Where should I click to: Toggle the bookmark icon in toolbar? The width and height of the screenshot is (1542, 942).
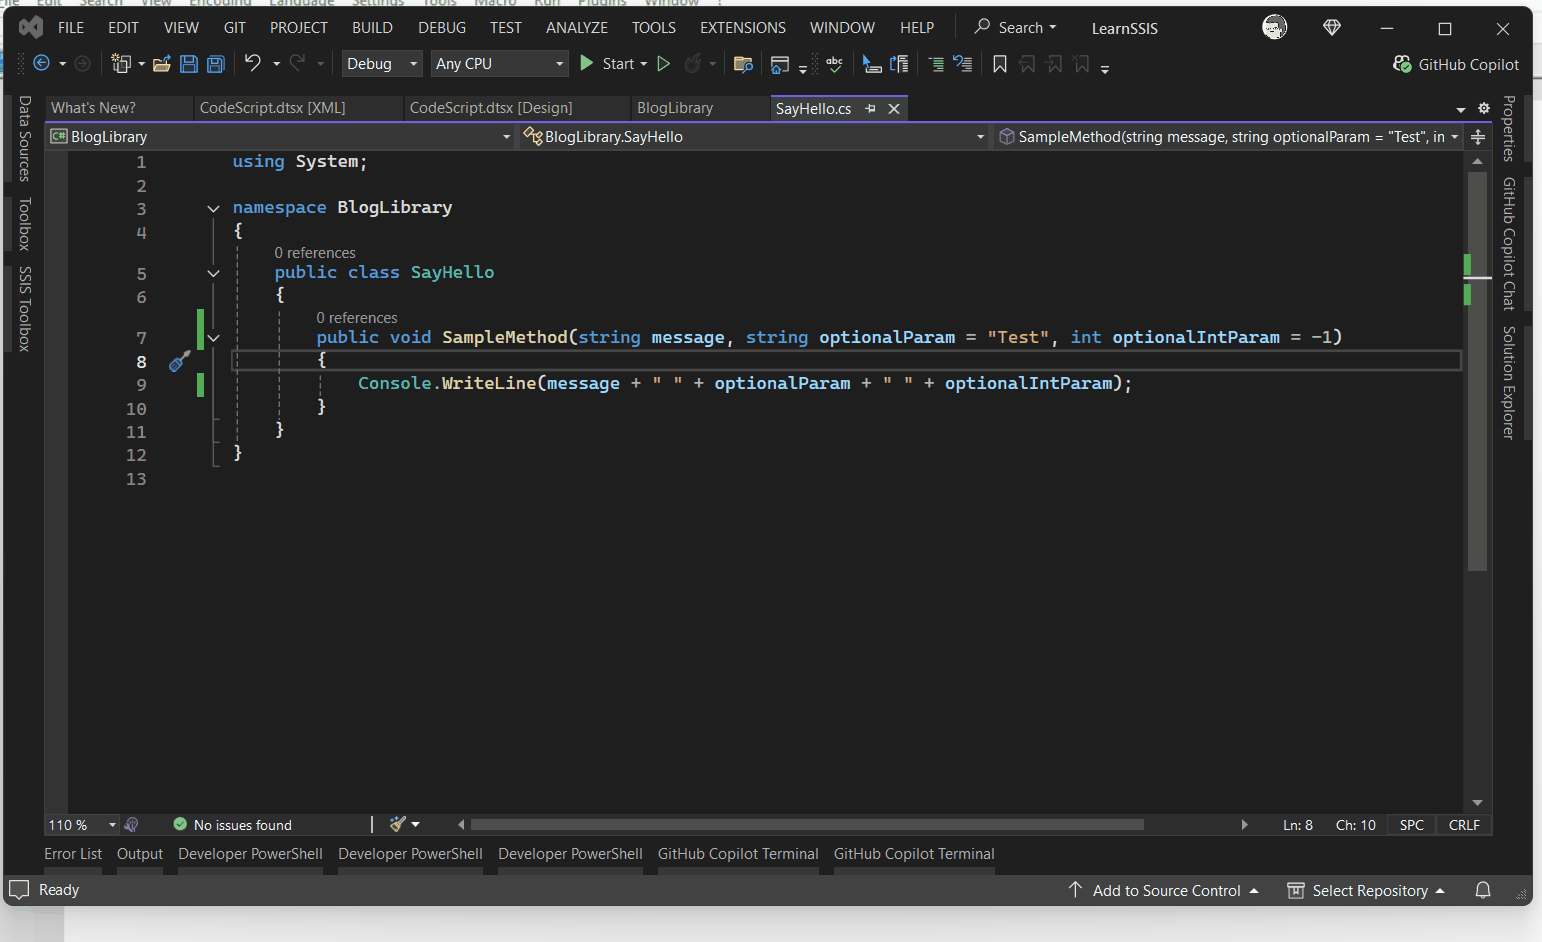click(x=1000, y=64)
